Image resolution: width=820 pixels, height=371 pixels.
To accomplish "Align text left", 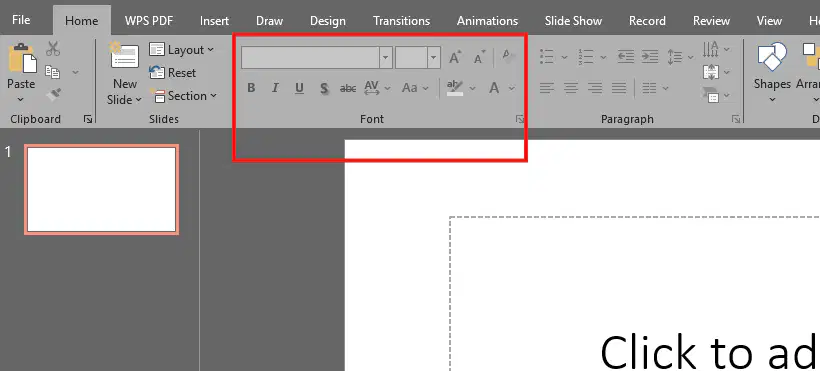I will point(547,88).
